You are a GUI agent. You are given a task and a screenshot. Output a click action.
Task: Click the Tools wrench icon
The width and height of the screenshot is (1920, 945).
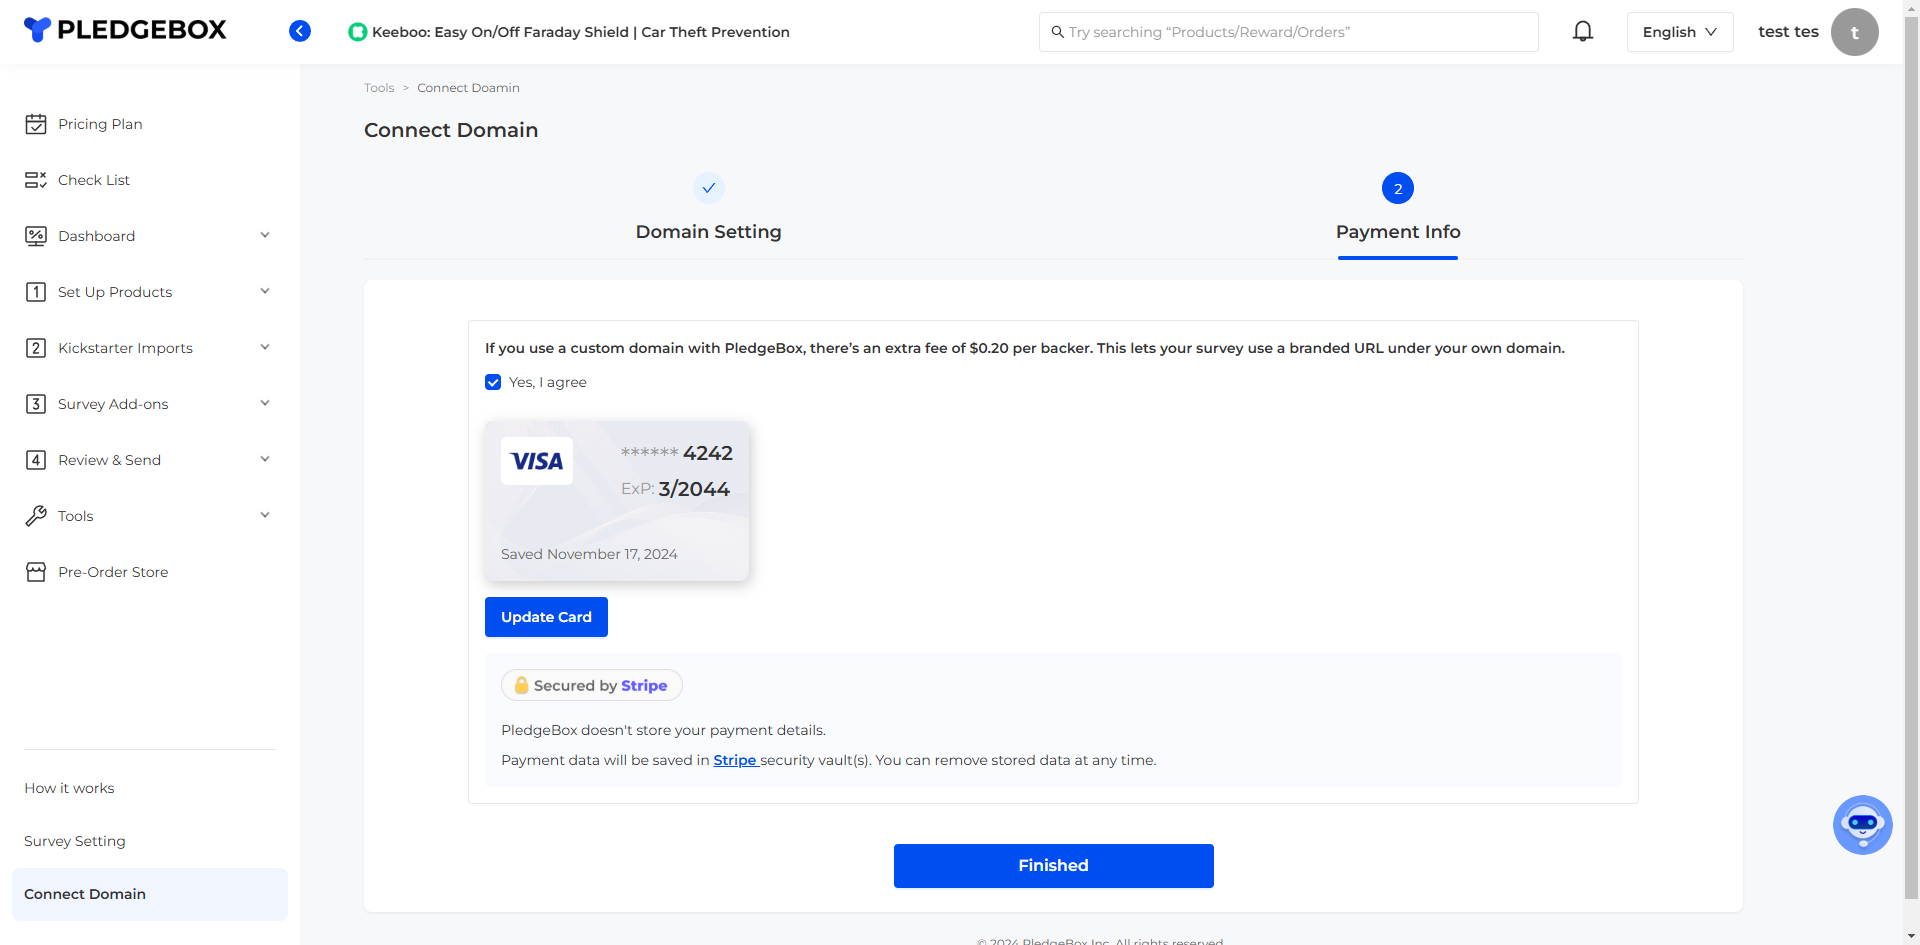pyautogui.click(x=36, y=516)
